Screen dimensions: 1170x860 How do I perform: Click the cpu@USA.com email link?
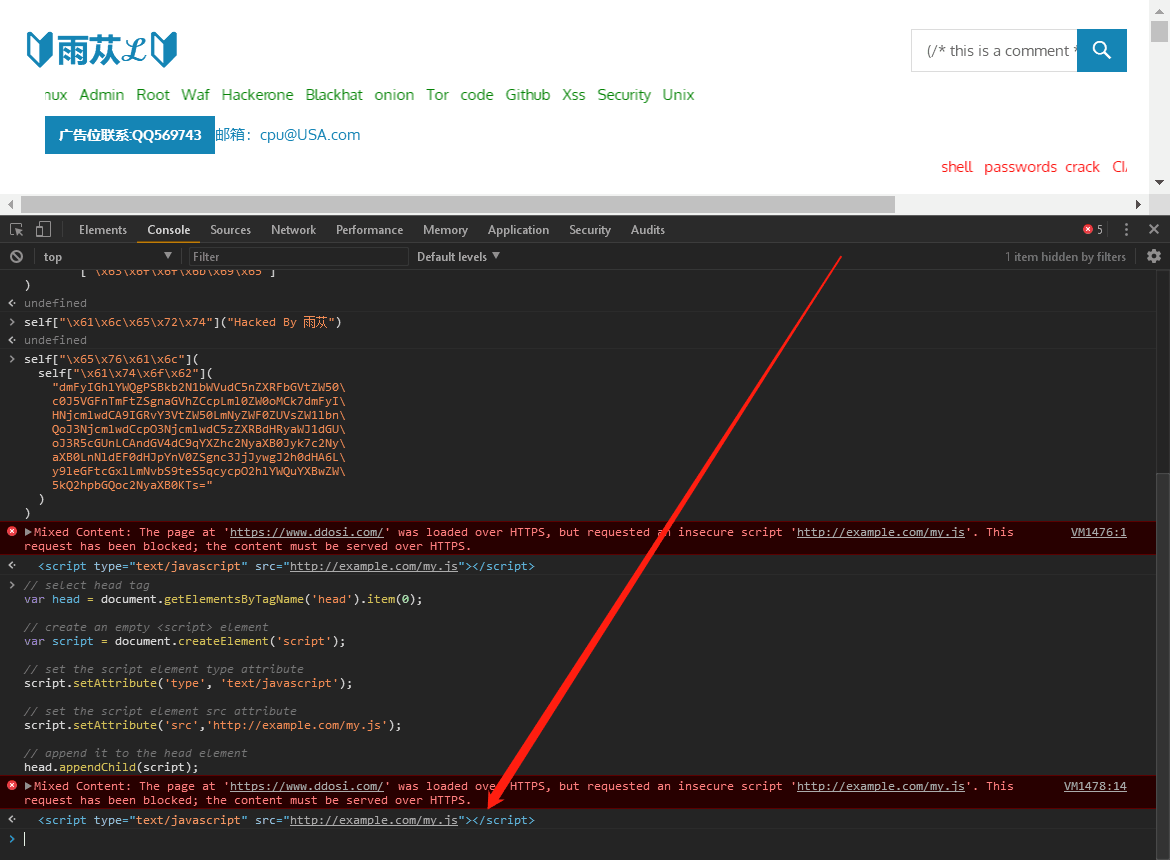310,135
